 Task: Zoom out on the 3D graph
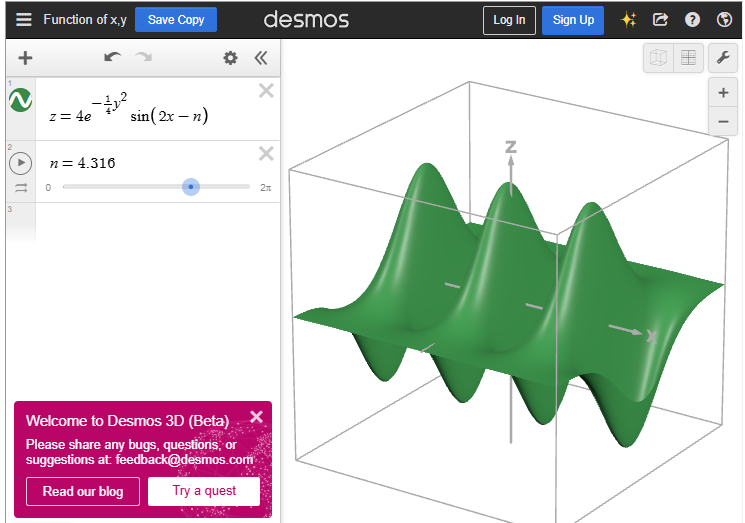click(x=723, y=122)
